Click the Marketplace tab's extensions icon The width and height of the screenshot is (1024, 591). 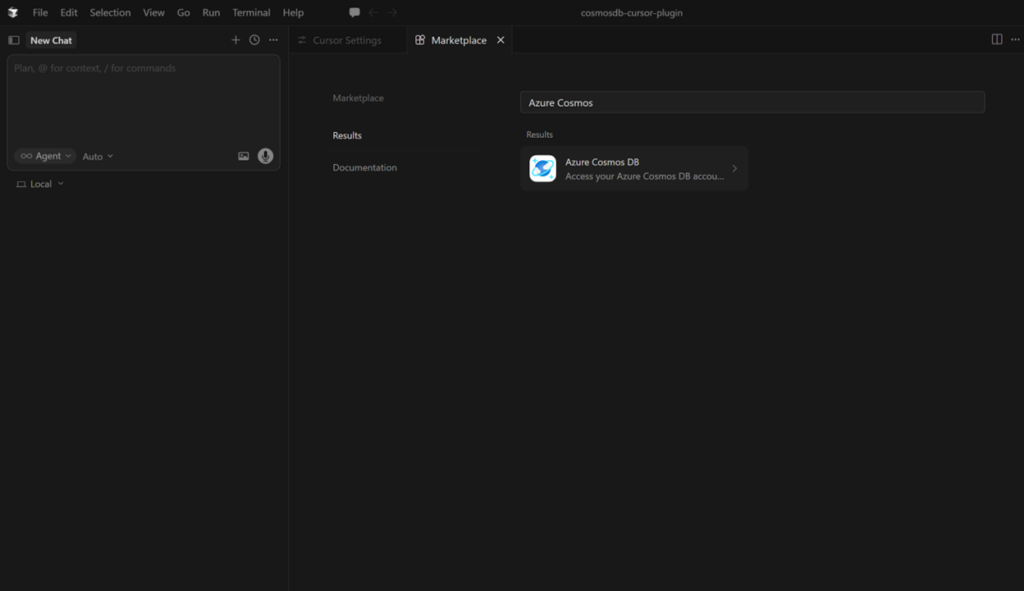[x=419, y=40]
